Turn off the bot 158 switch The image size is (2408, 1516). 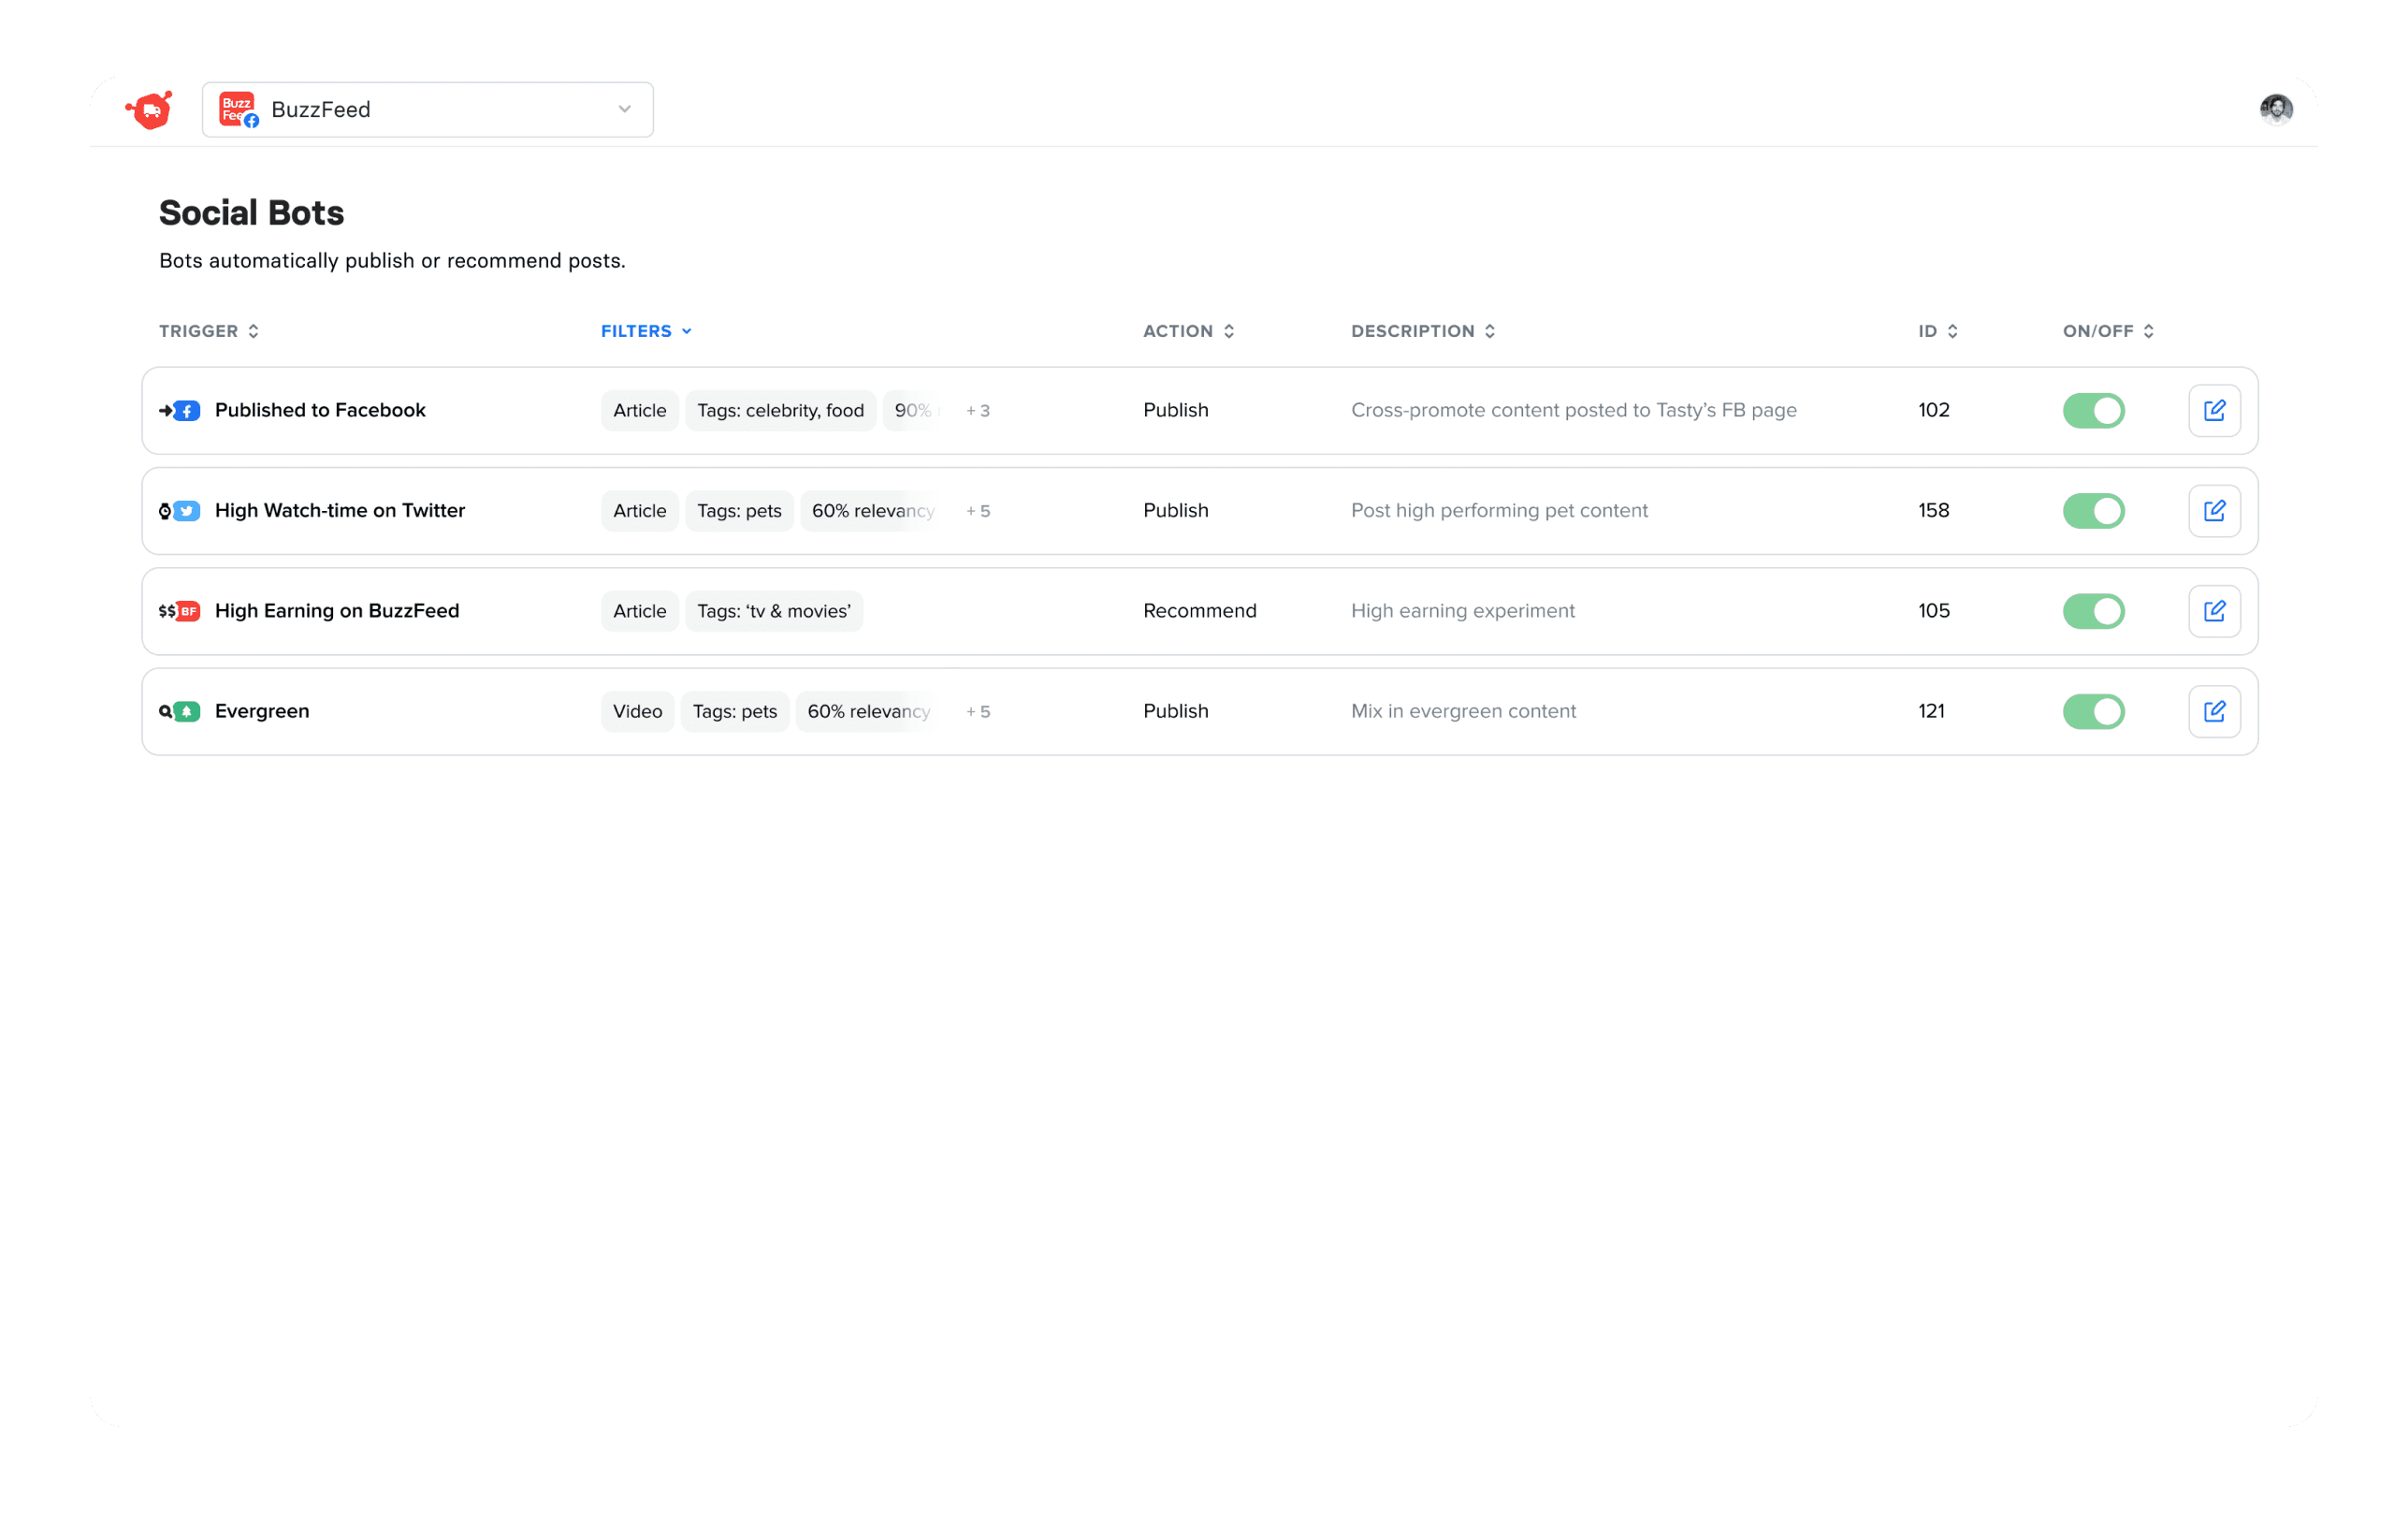[2092, 511]
